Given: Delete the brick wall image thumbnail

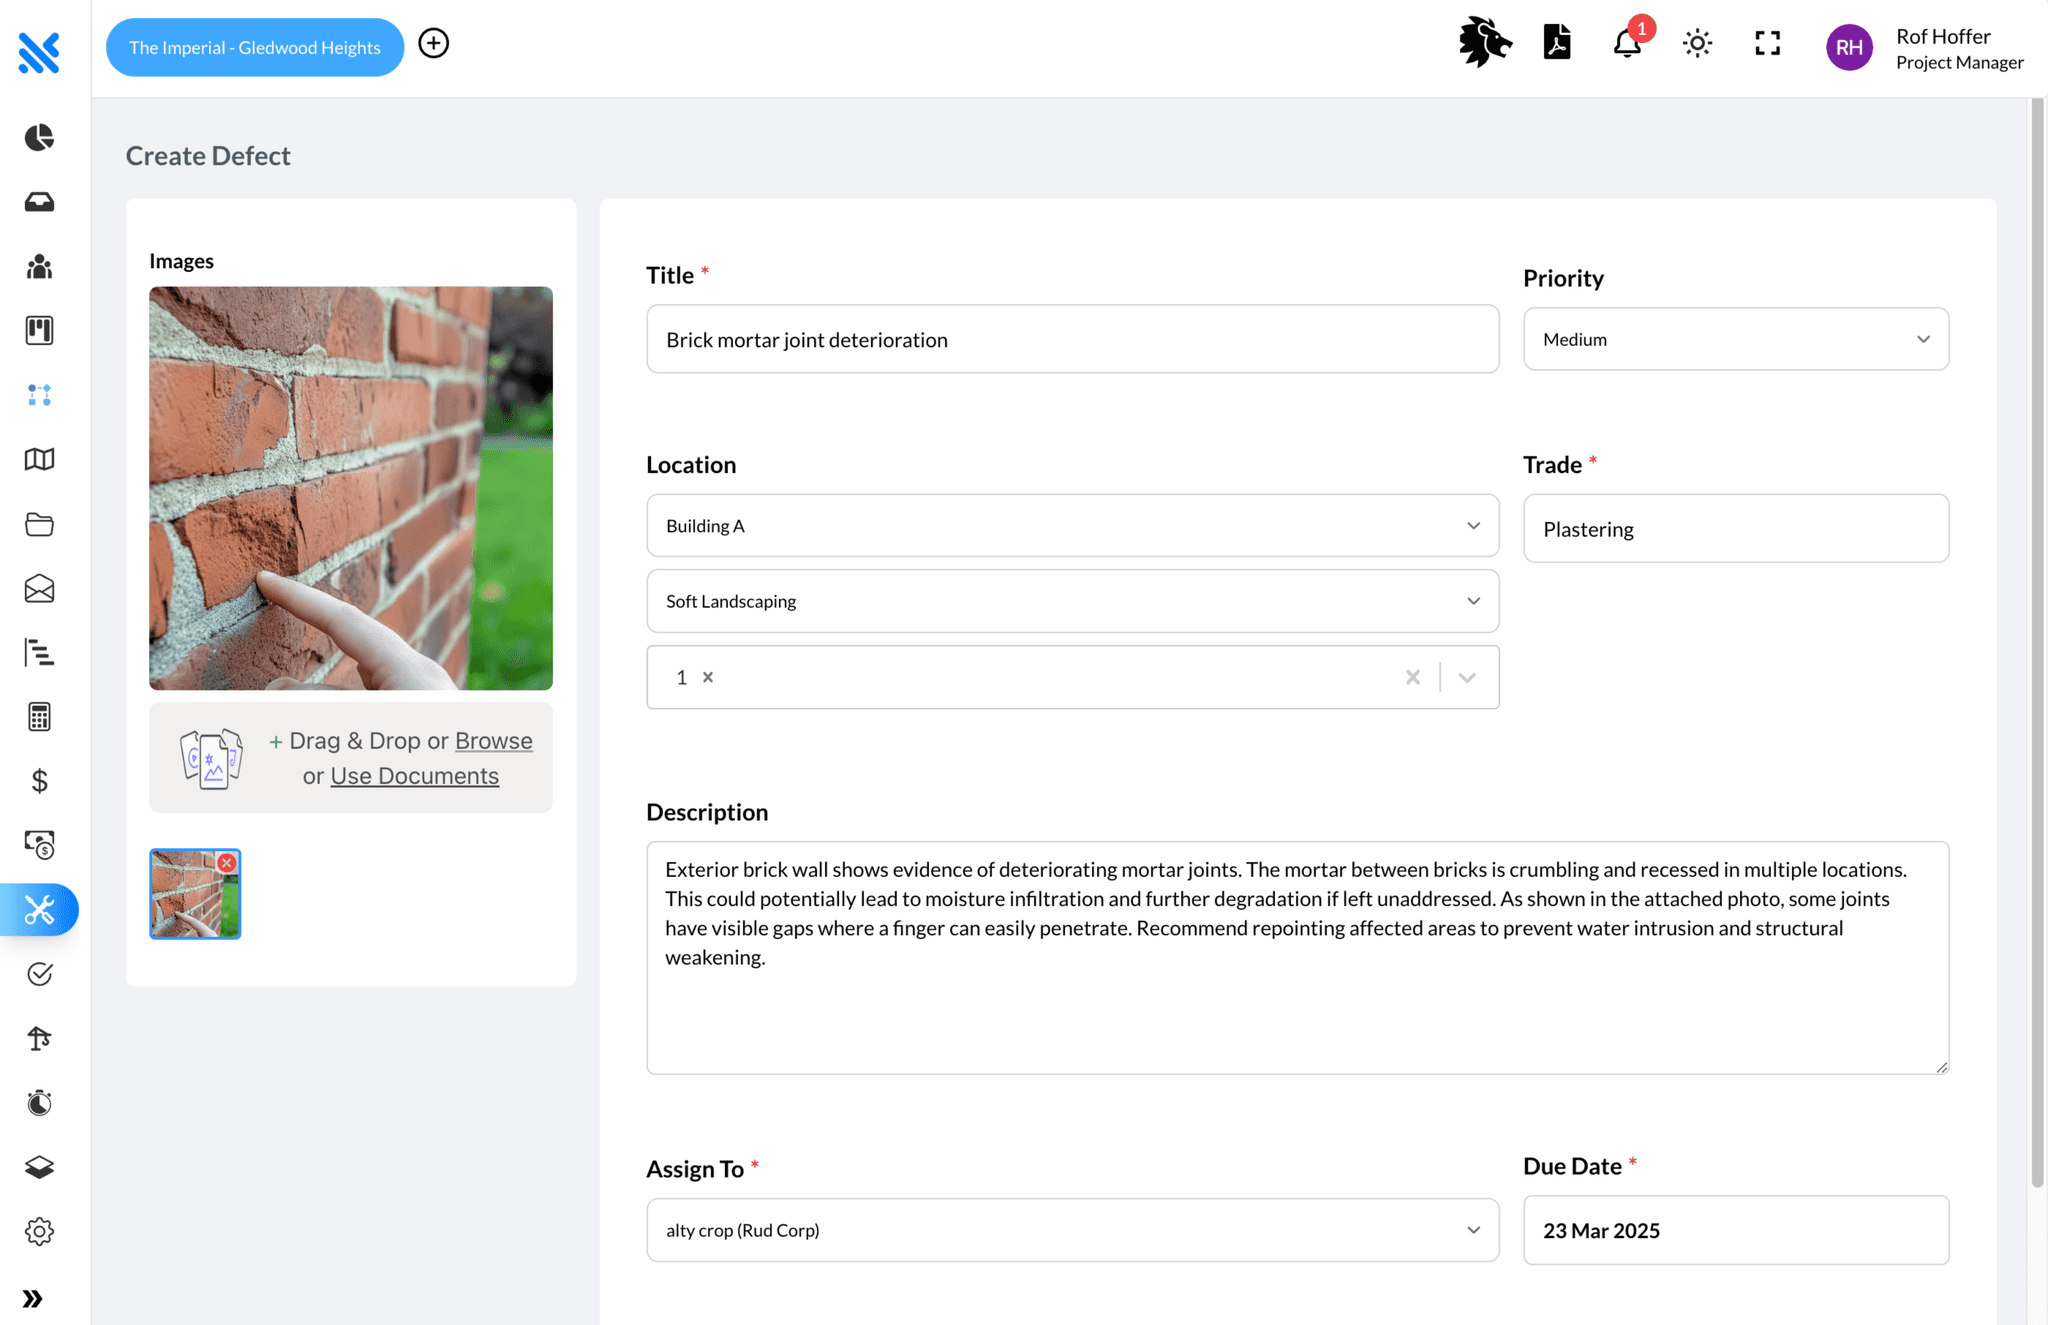Looking at the screenshot, I should (227, 862).
